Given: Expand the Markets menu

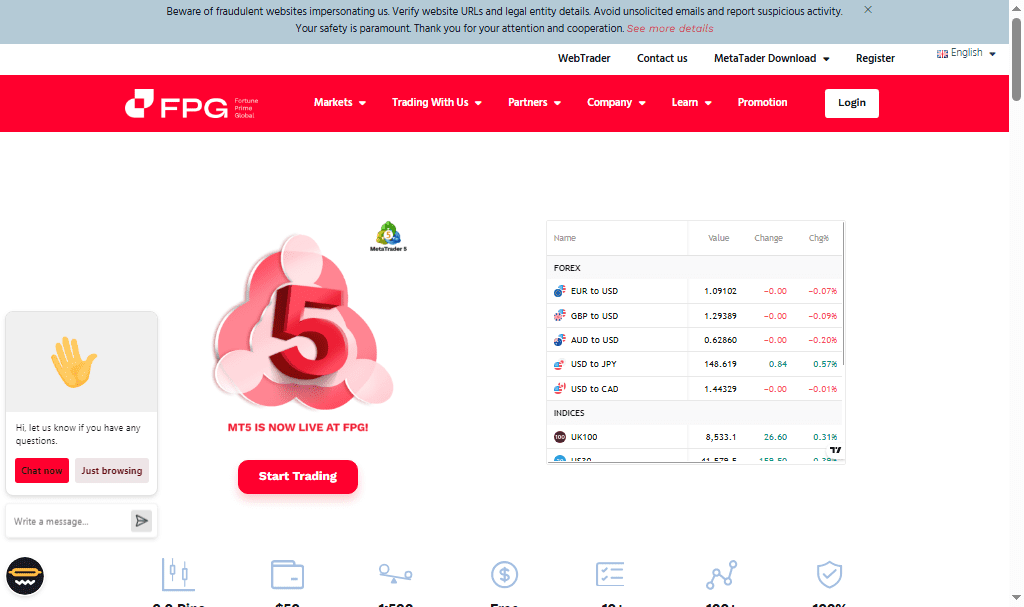Looking at the screenshot, I should pos(340,103).
